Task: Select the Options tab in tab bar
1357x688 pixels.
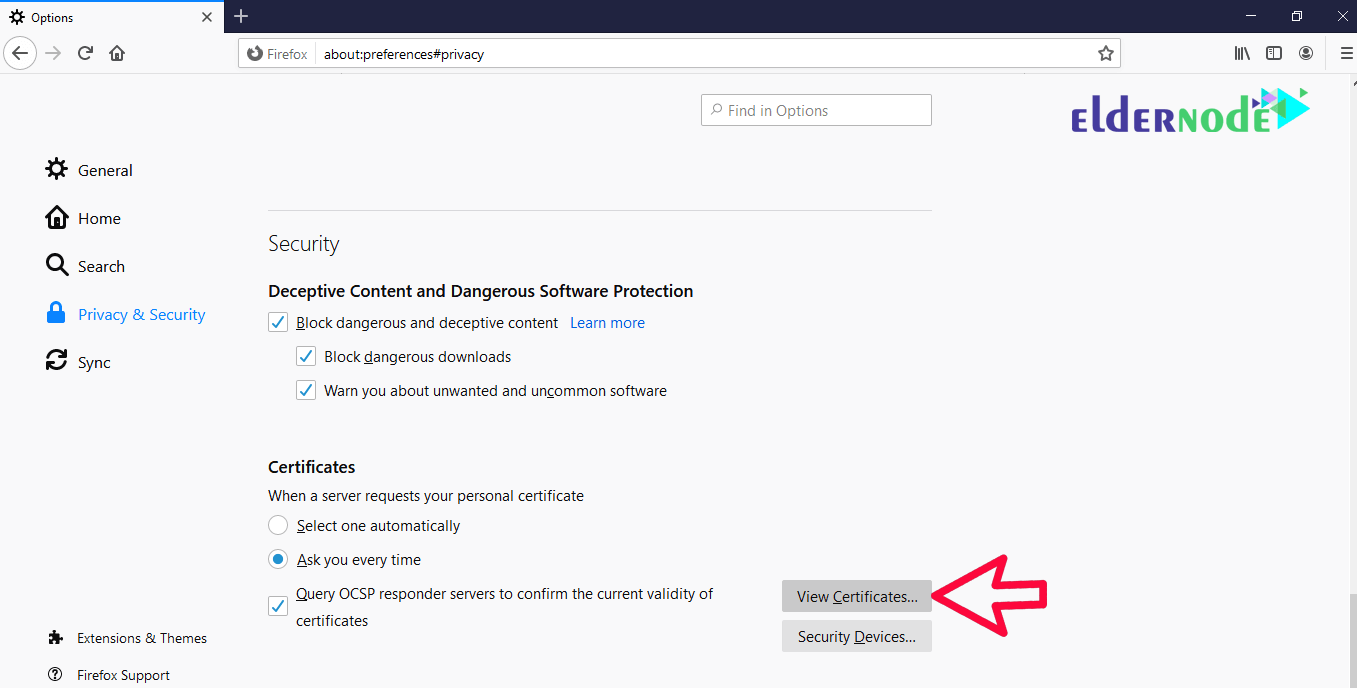Action: click(111, 17)
